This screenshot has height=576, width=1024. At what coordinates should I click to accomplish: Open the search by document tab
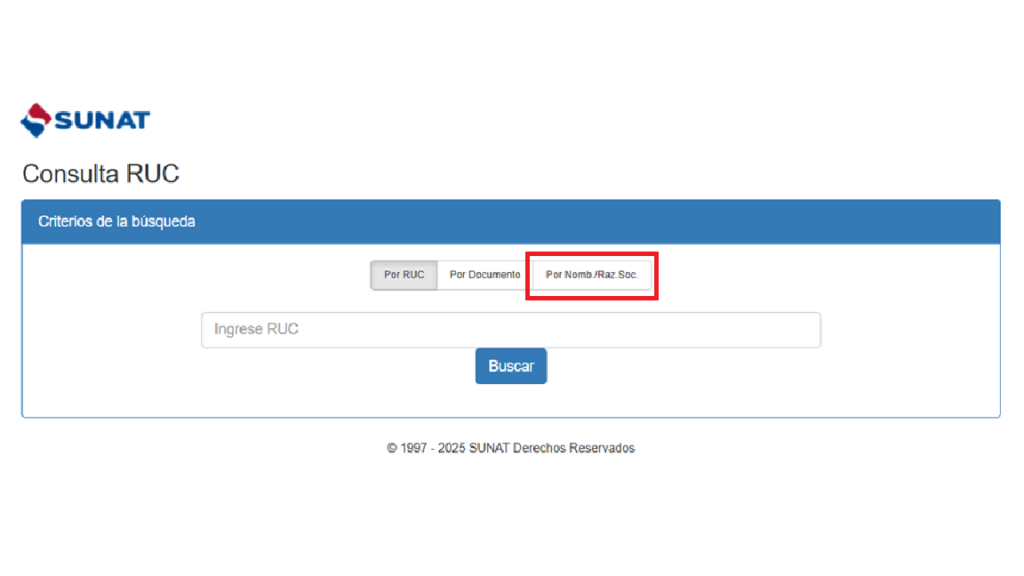(x=484, y=275)
